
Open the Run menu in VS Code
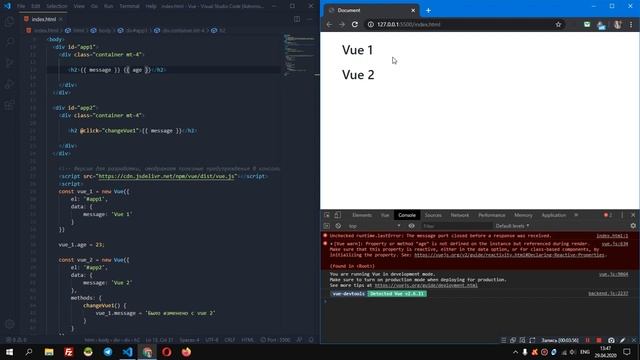pyautogui.click(x=109, y=6)
